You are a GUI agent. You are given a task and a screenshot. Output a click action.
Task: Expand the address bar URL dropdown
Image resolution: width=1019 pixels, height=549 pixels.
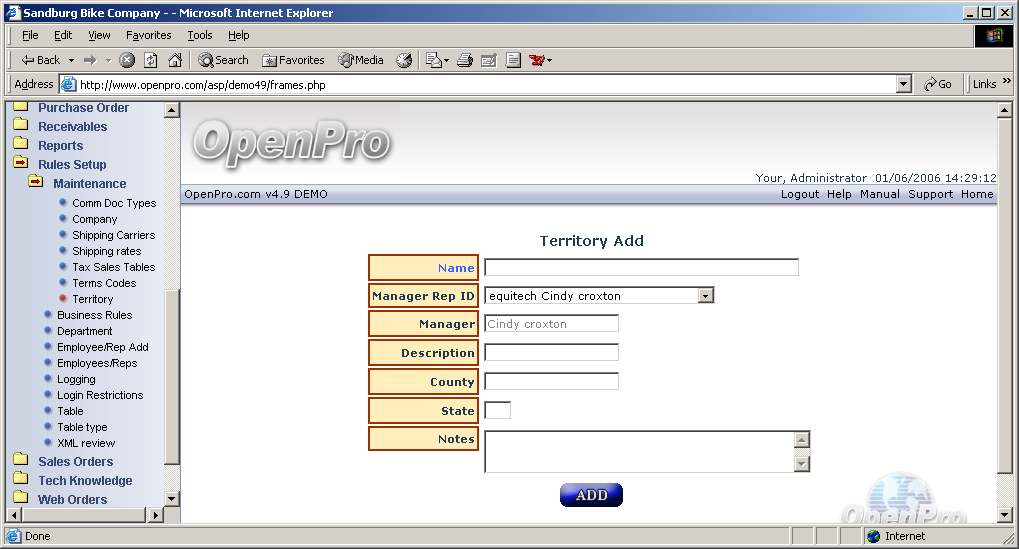point(904,85)
